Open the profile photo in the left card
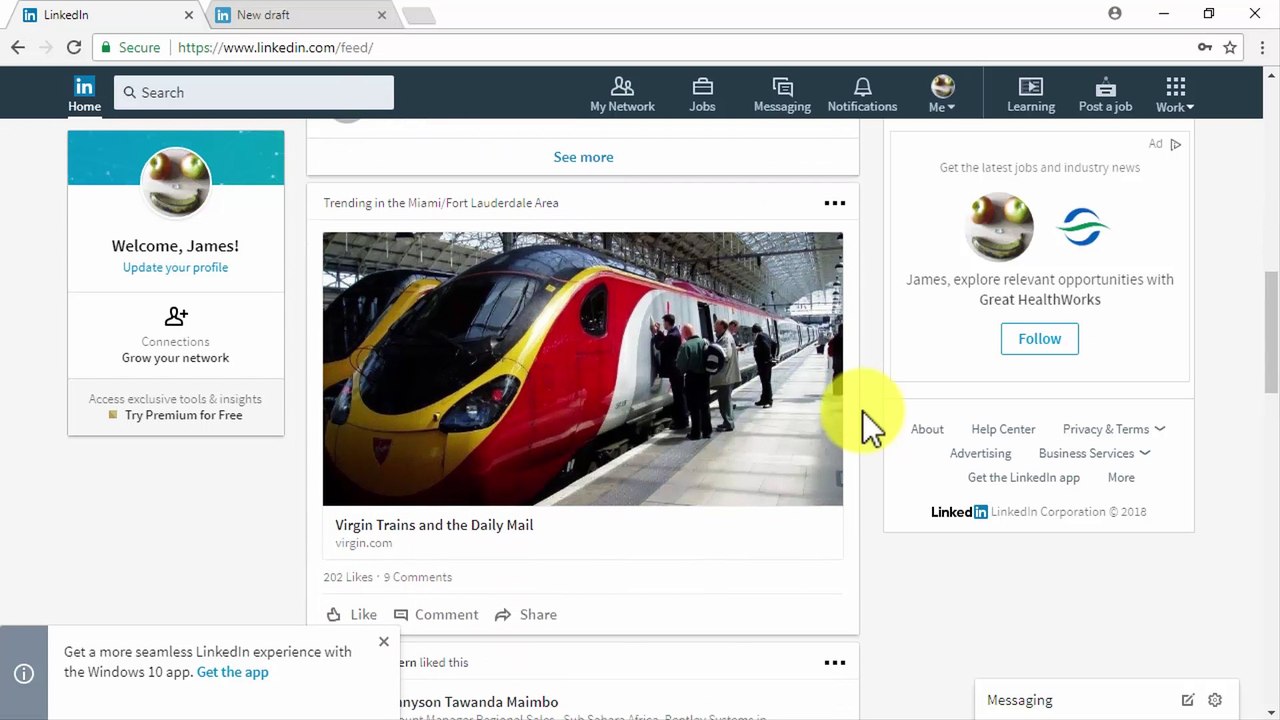Image resolution: width=1280 pixels, height=720 pixels. click(x=175, y=183)
